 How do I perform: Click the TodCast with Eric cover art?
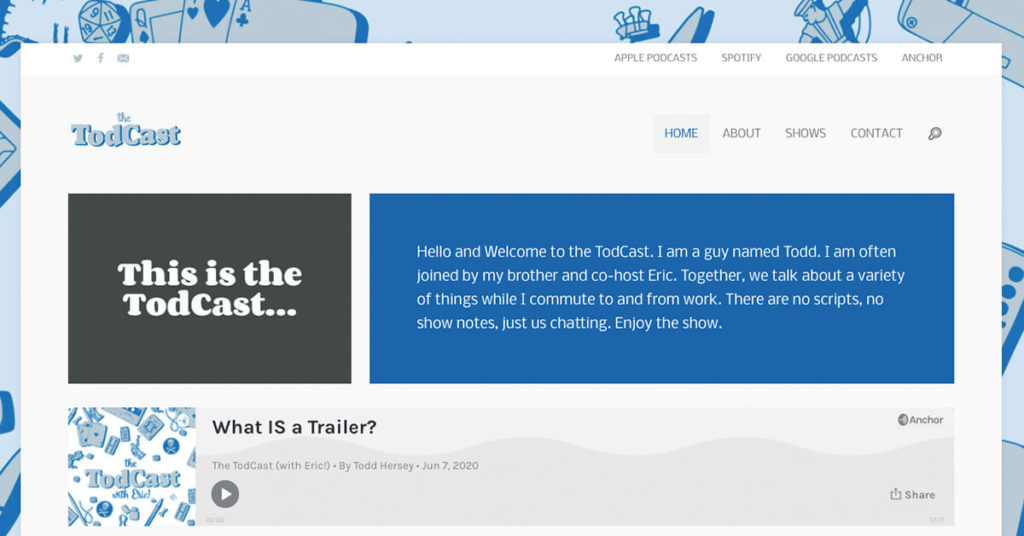point(132,466)
